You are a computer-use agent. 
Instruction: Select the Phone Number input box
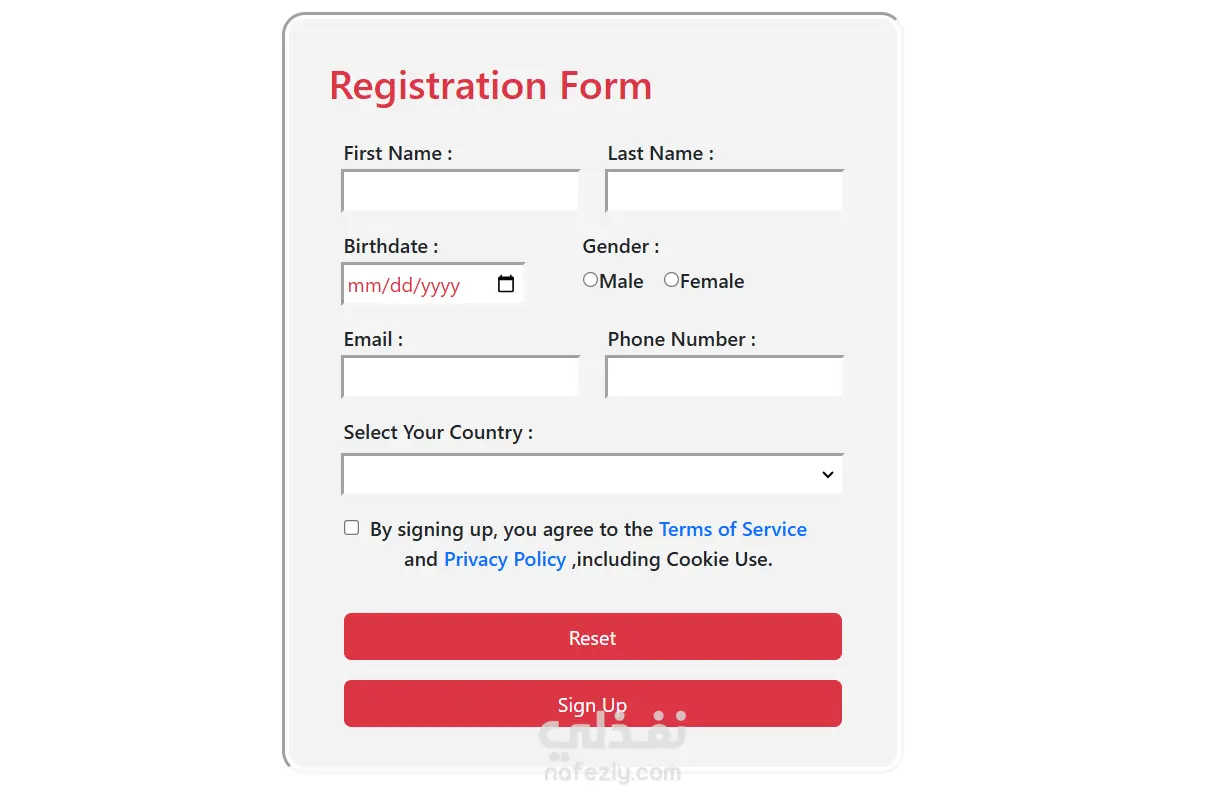(725, 378)
